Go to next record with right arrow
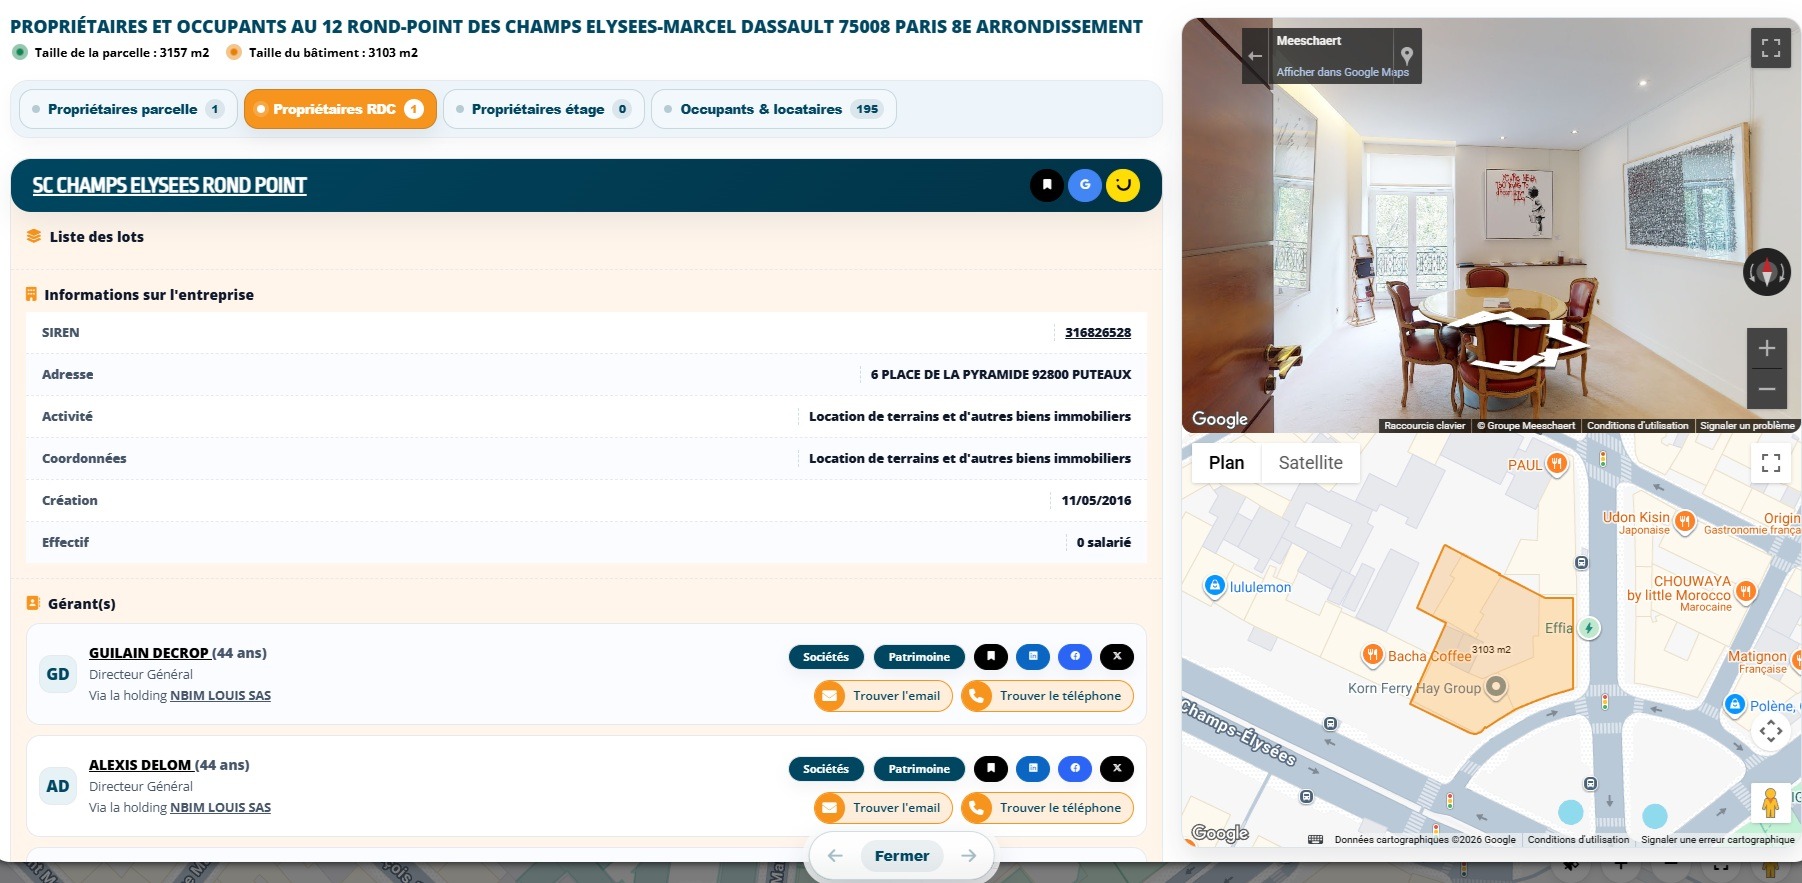This screenshot has height=883, width=1802. coord(968,856)
